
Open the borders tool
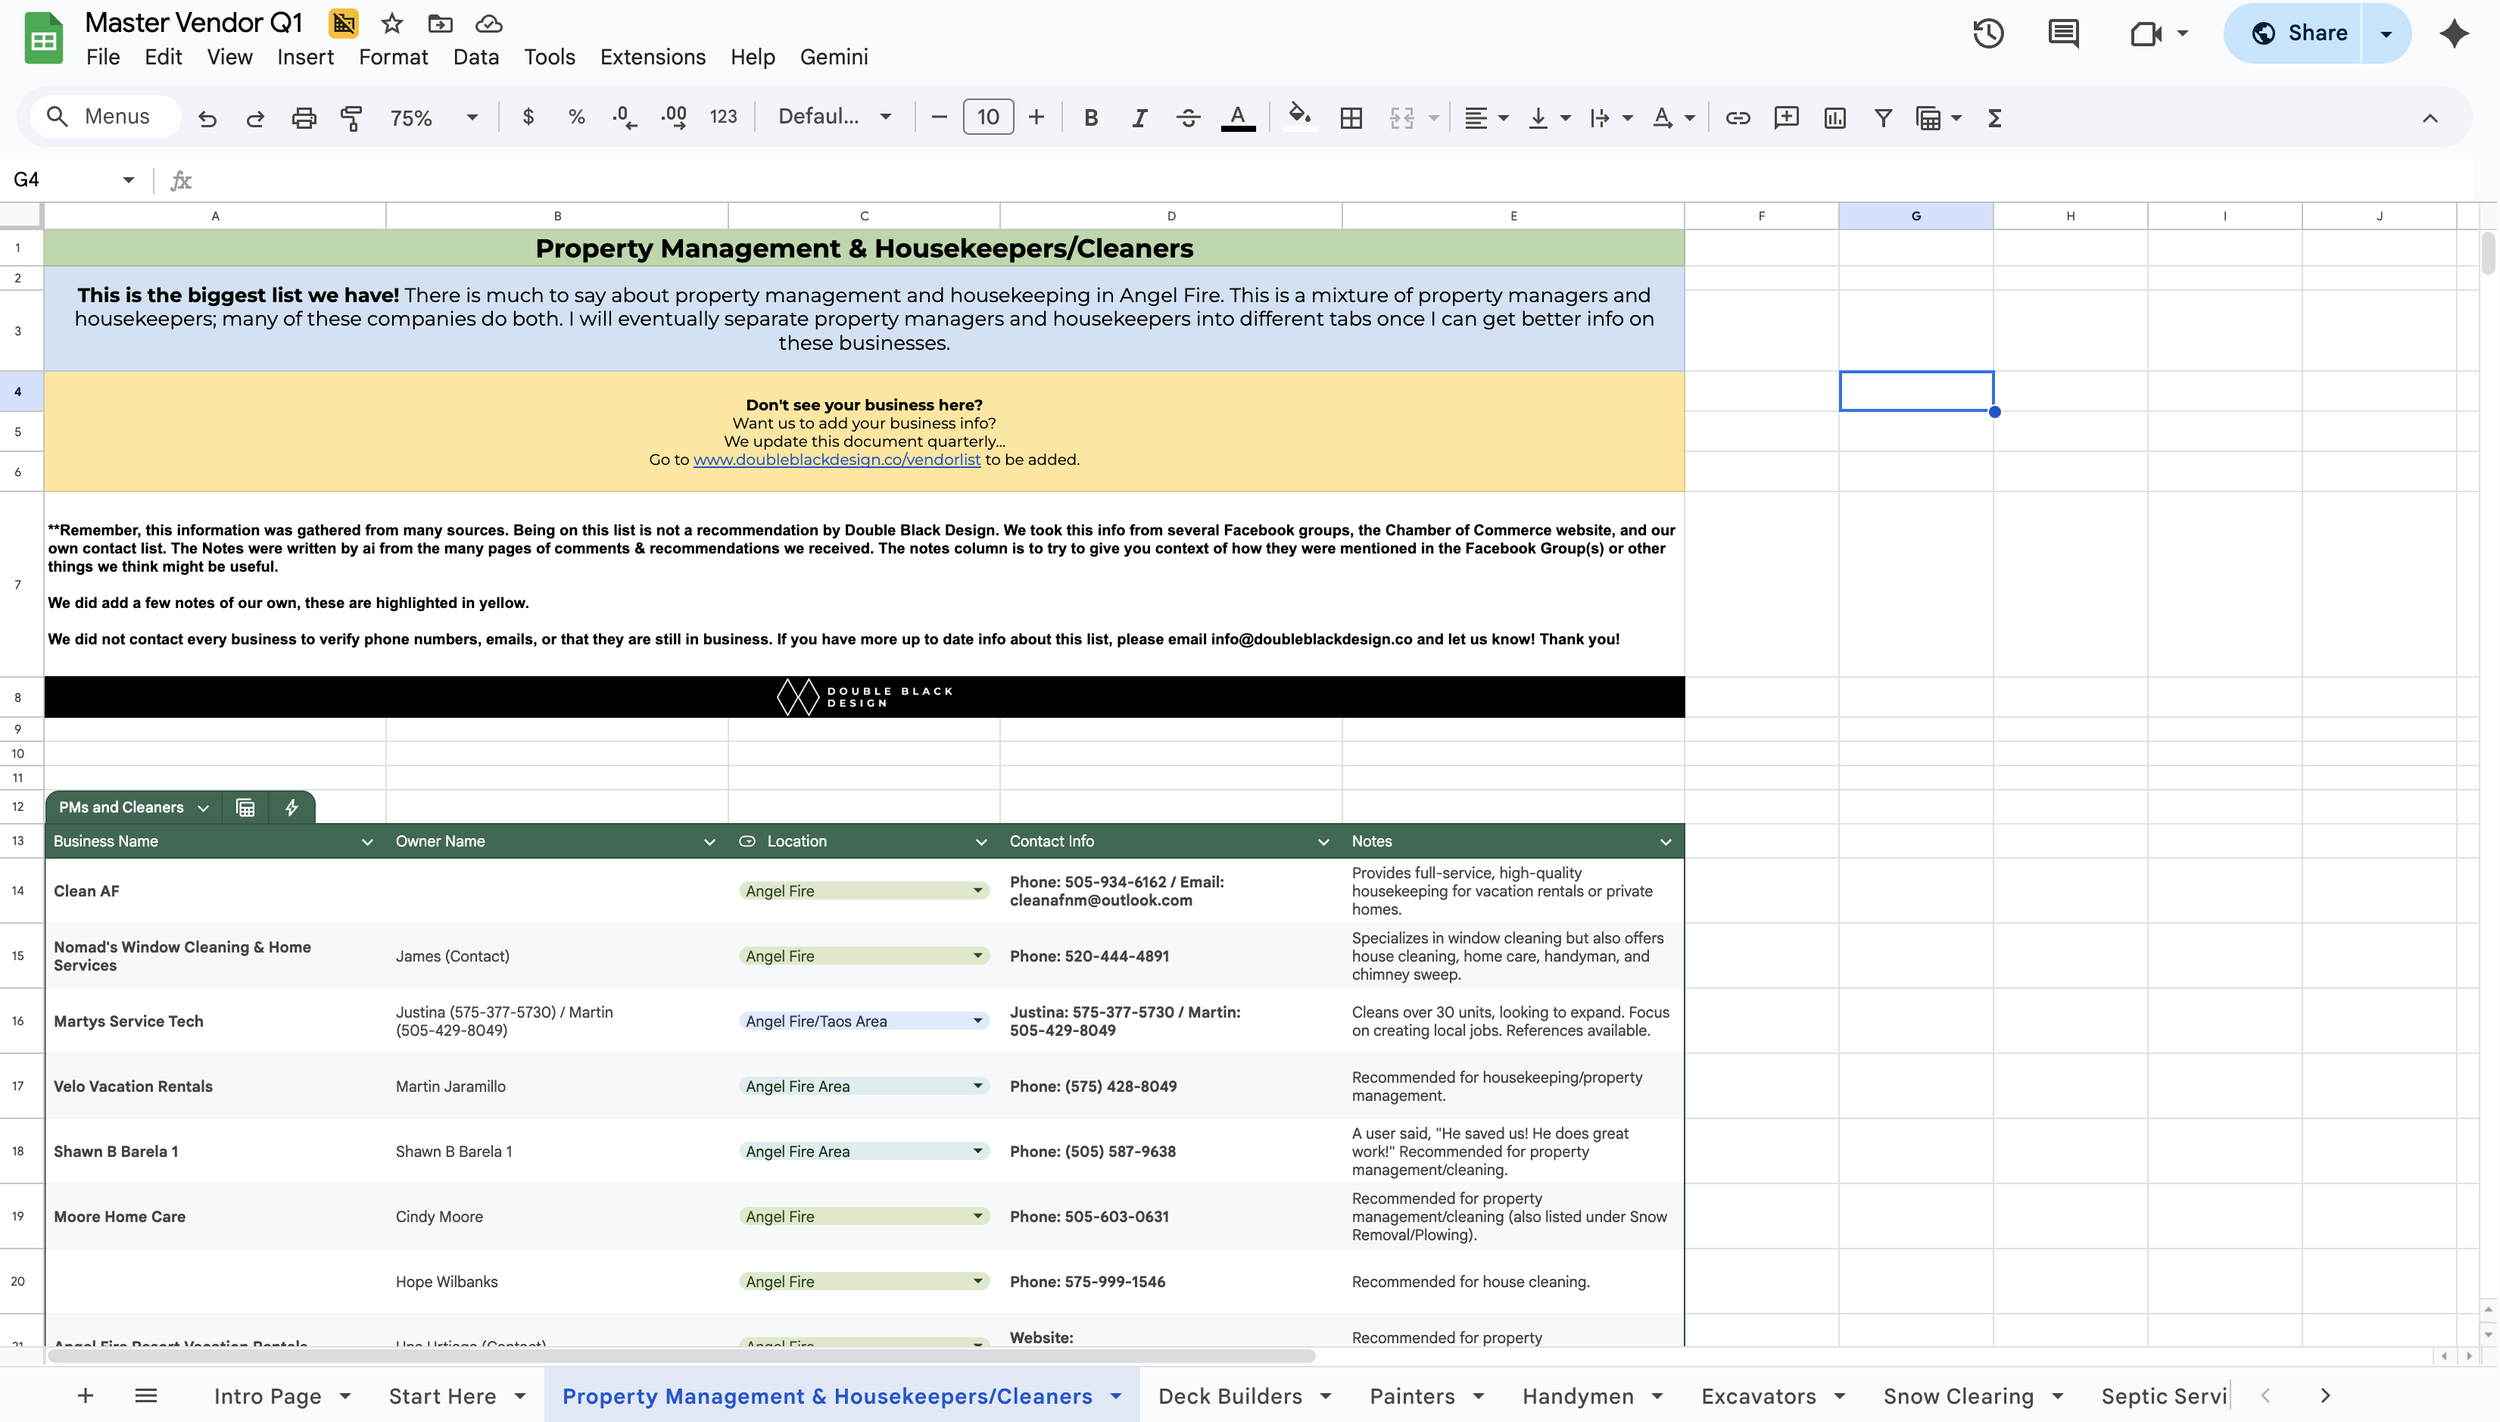1351,118
